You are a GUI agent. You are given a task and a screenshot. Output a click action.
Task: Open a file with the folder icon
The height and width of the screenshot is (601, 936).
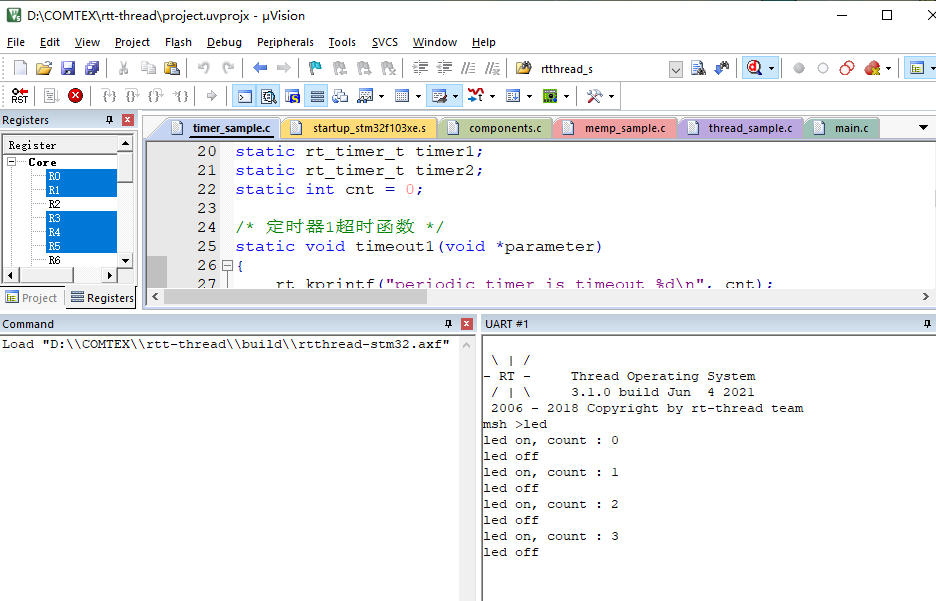pyautogui.click(x=44, y=68)
